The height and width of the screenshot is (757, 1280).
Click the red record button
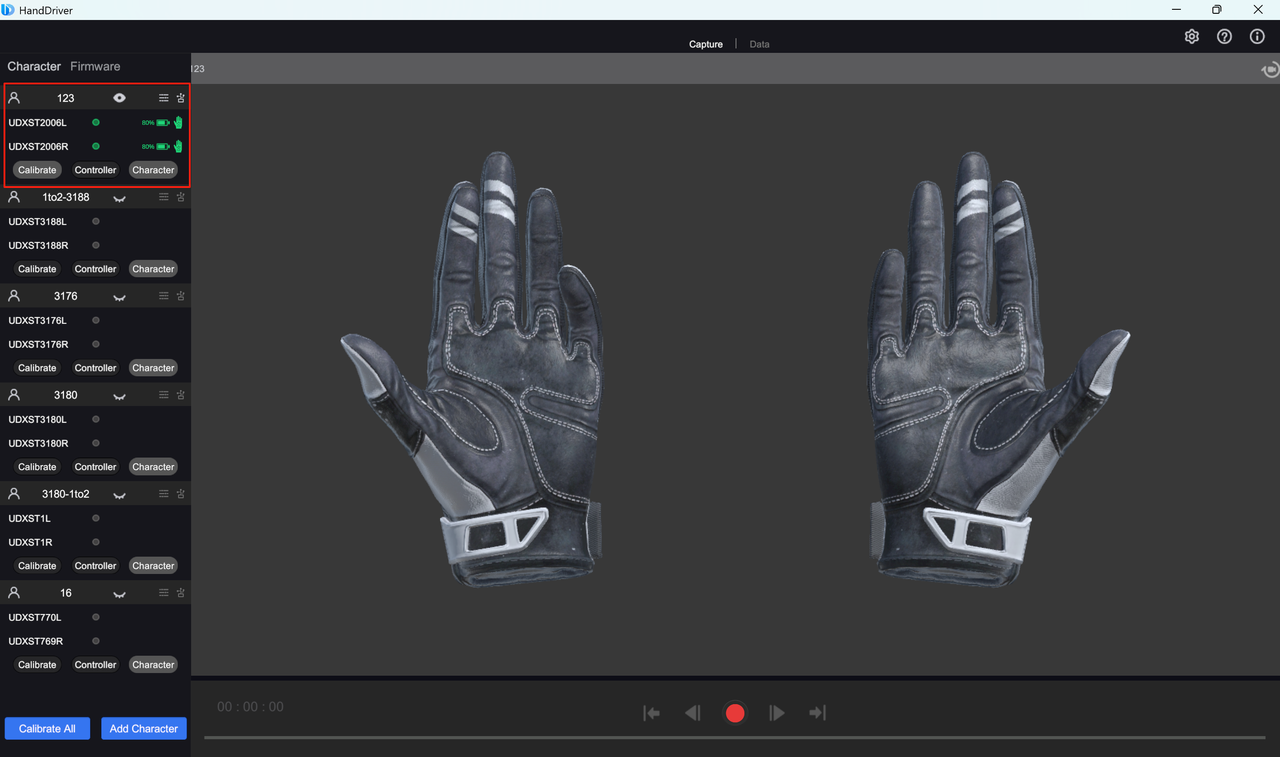click(735, 713)
